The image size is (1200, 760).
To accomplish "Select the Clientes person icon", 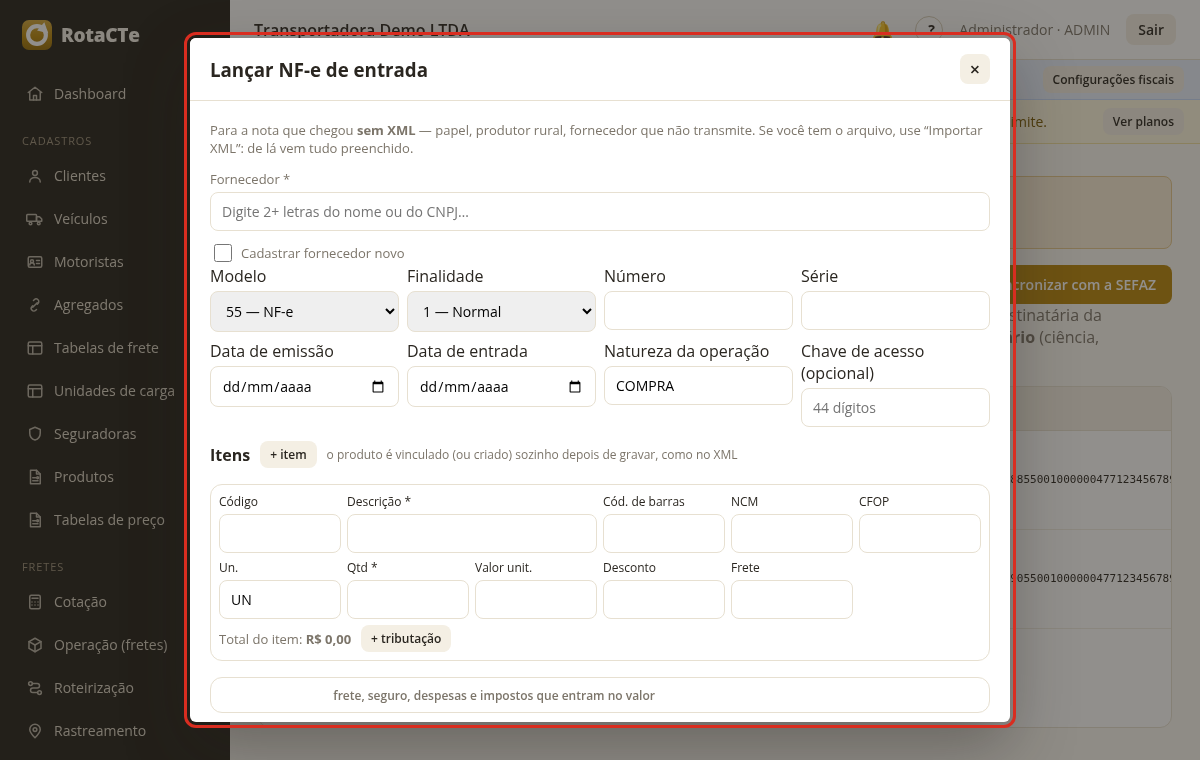I will click(x=35, y=176).
